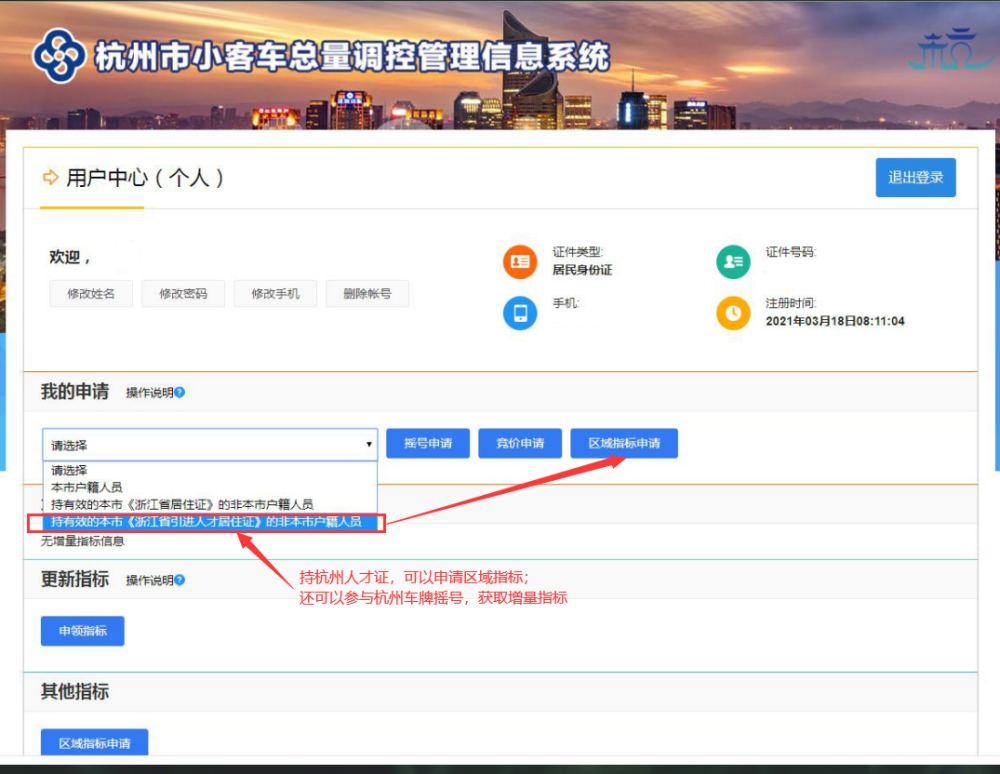This screenshot has width=1000, height=774.
Task: Click the 删除帐号 button
Action: click(367, 293)
